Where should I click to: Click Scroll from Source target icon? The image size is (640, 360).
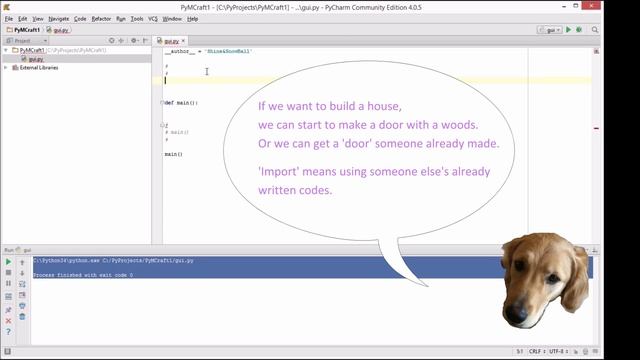coord(111,40)
